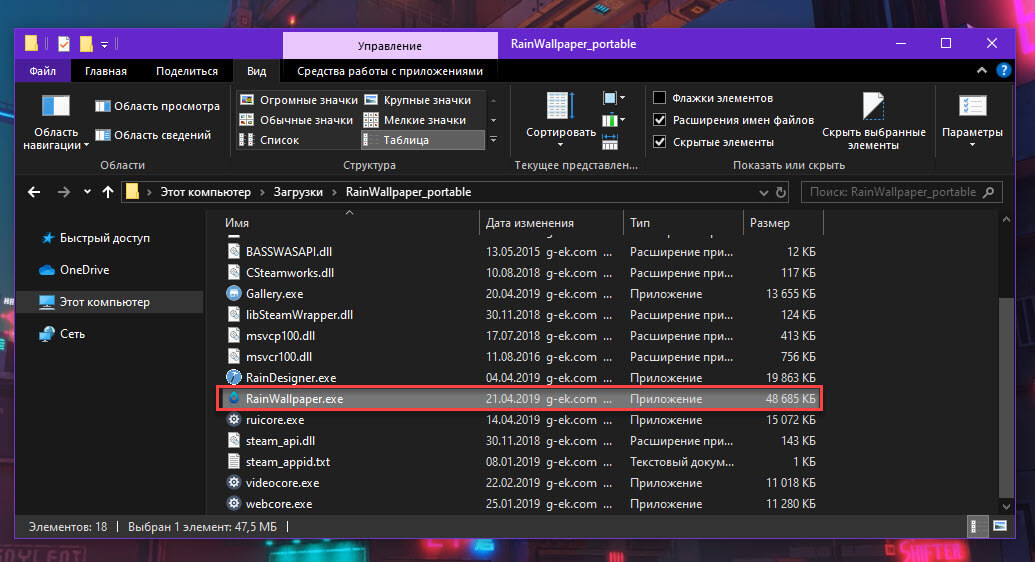Click size all columns to fit icon
This screenshot has height=562, width=1035.
coord(610,141)
